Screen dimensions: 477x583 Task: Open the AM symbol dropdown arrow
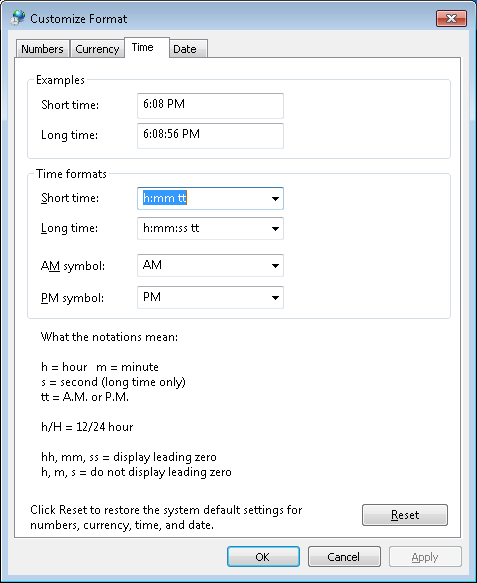point(275,265)
